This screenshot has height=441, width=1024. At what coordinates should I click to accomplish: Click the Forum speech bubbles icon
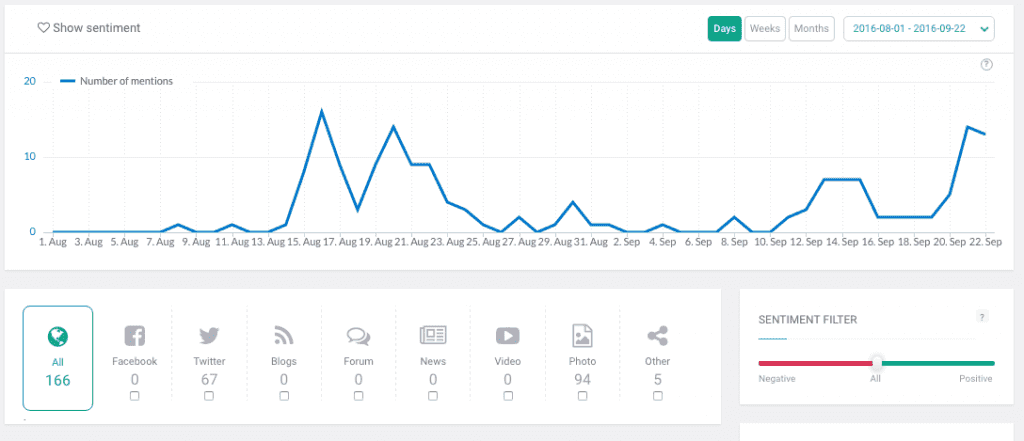(x=358, y=336)
